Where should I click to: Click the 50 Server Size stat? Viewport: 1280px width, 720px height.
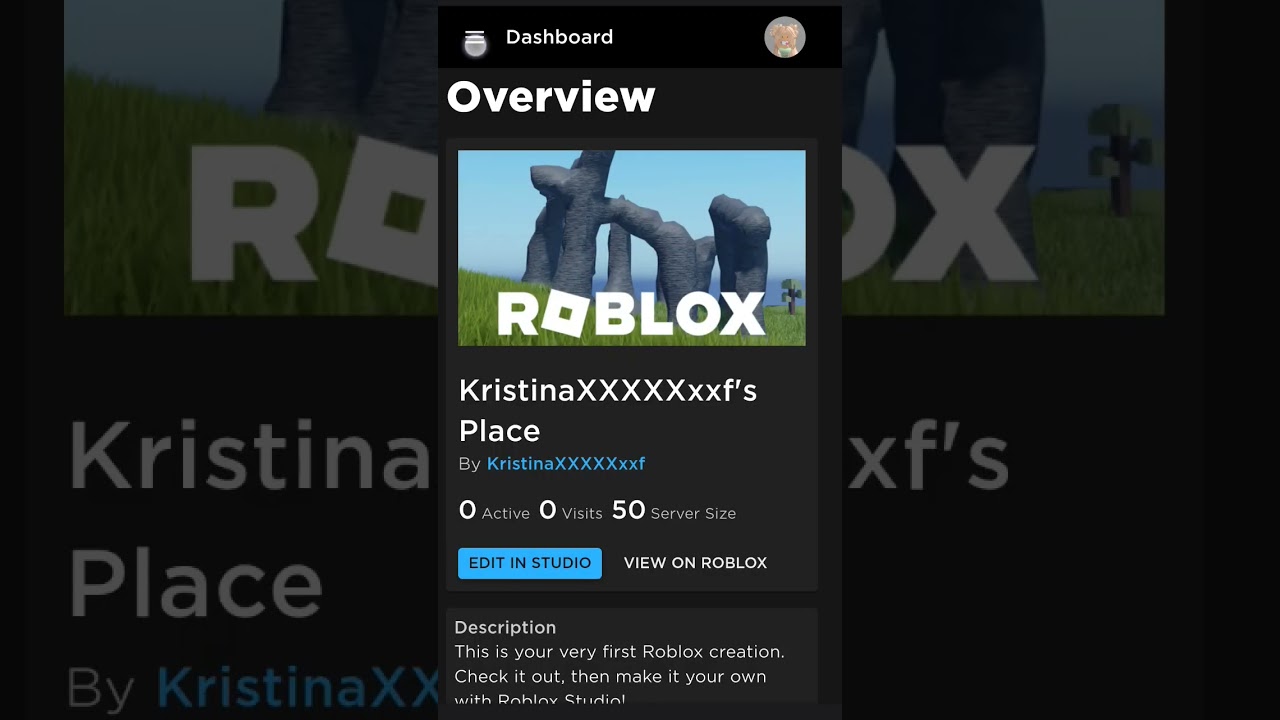(673, 511)
